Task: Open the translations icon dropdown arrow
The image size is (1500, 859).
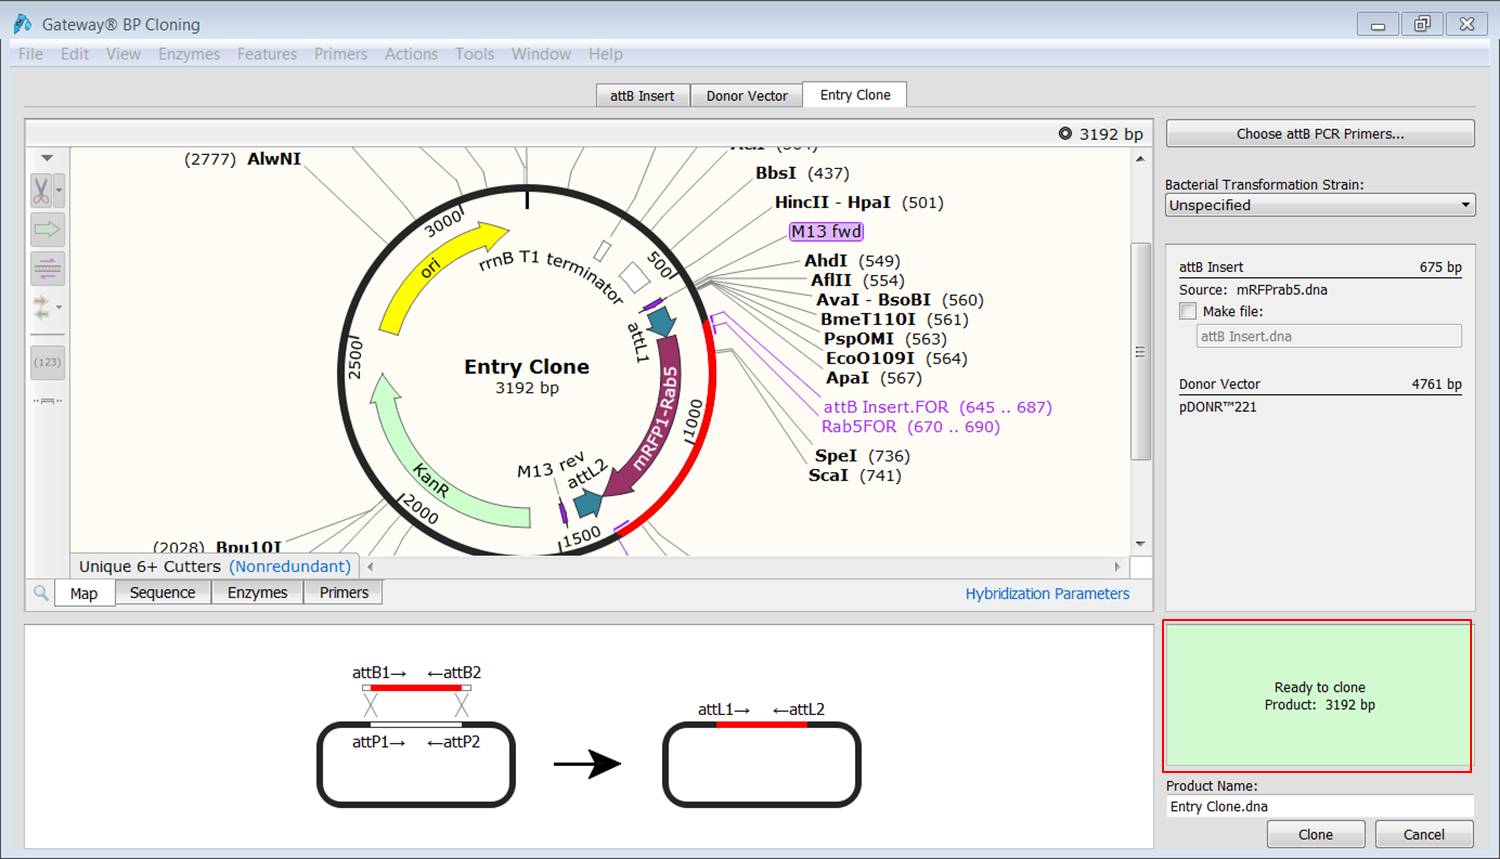Action: coord(60,307)
